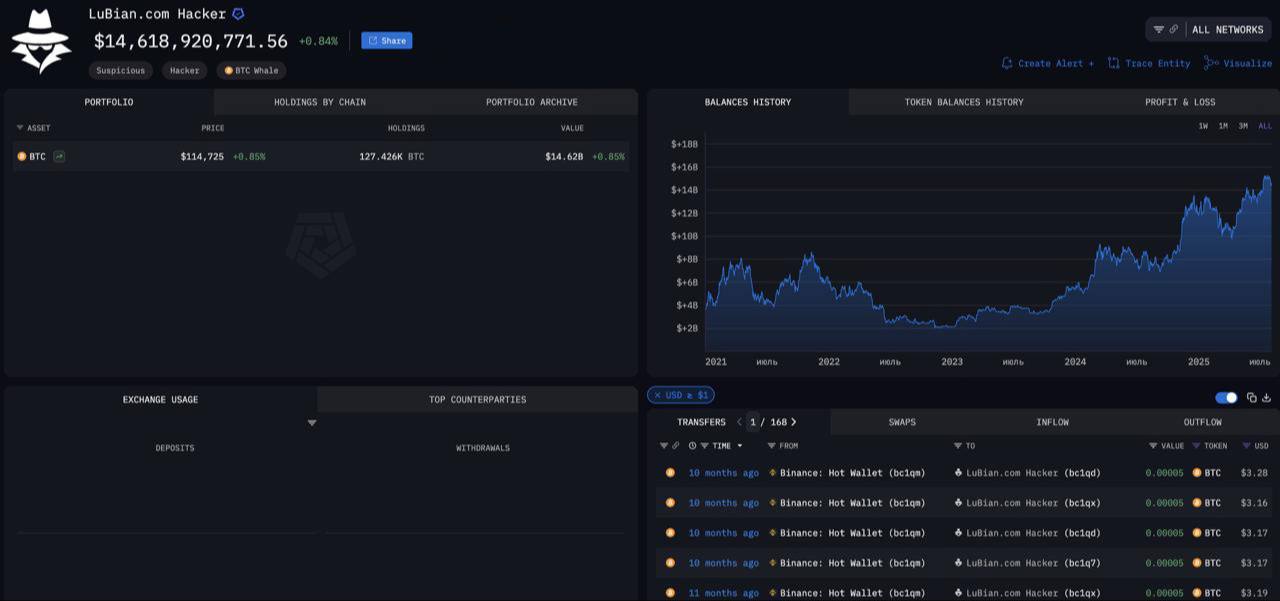Click the Hacker tag
Screen dimensions: 1280x601
click(184, 71)
